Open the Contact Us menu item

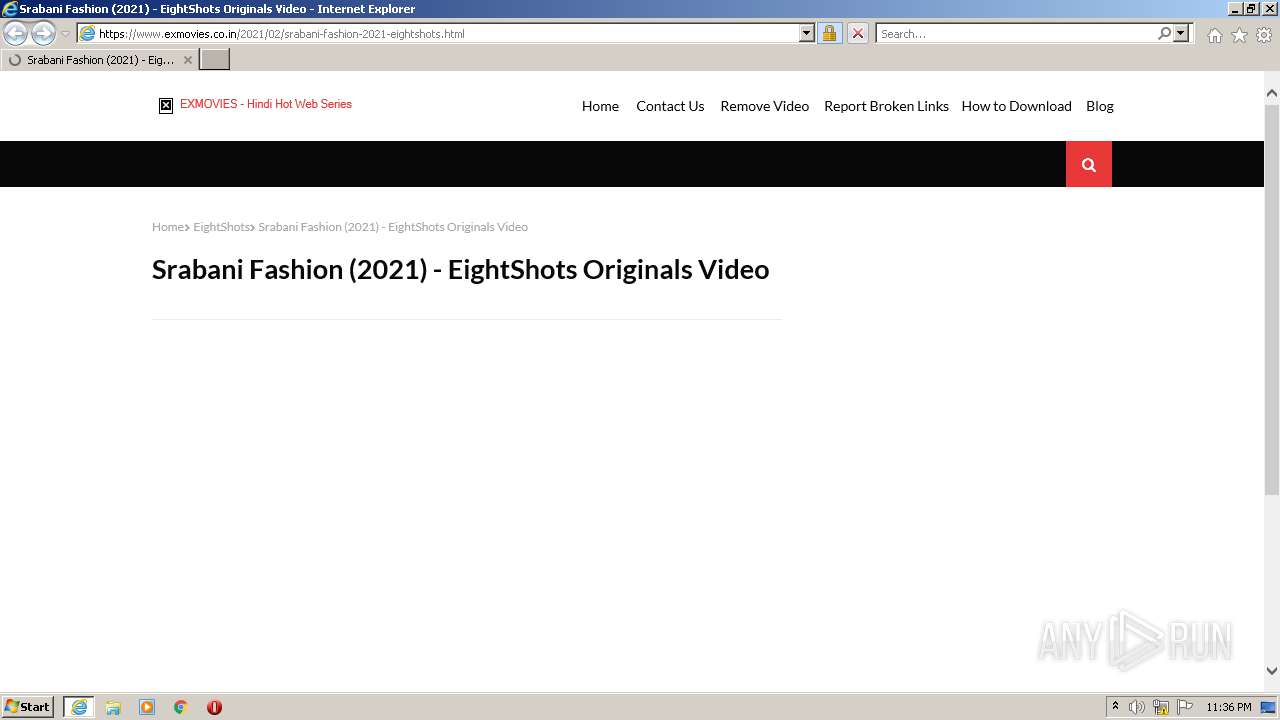(x=670, y=106)
